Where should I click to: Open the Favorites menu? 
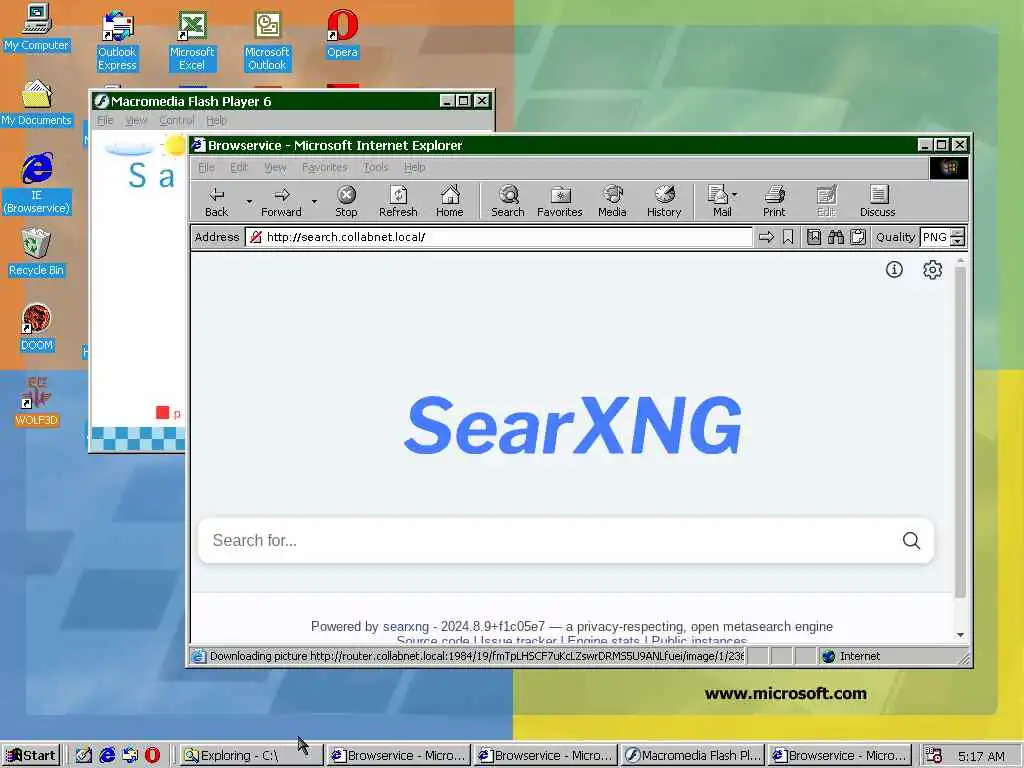[x=325, y=167]
